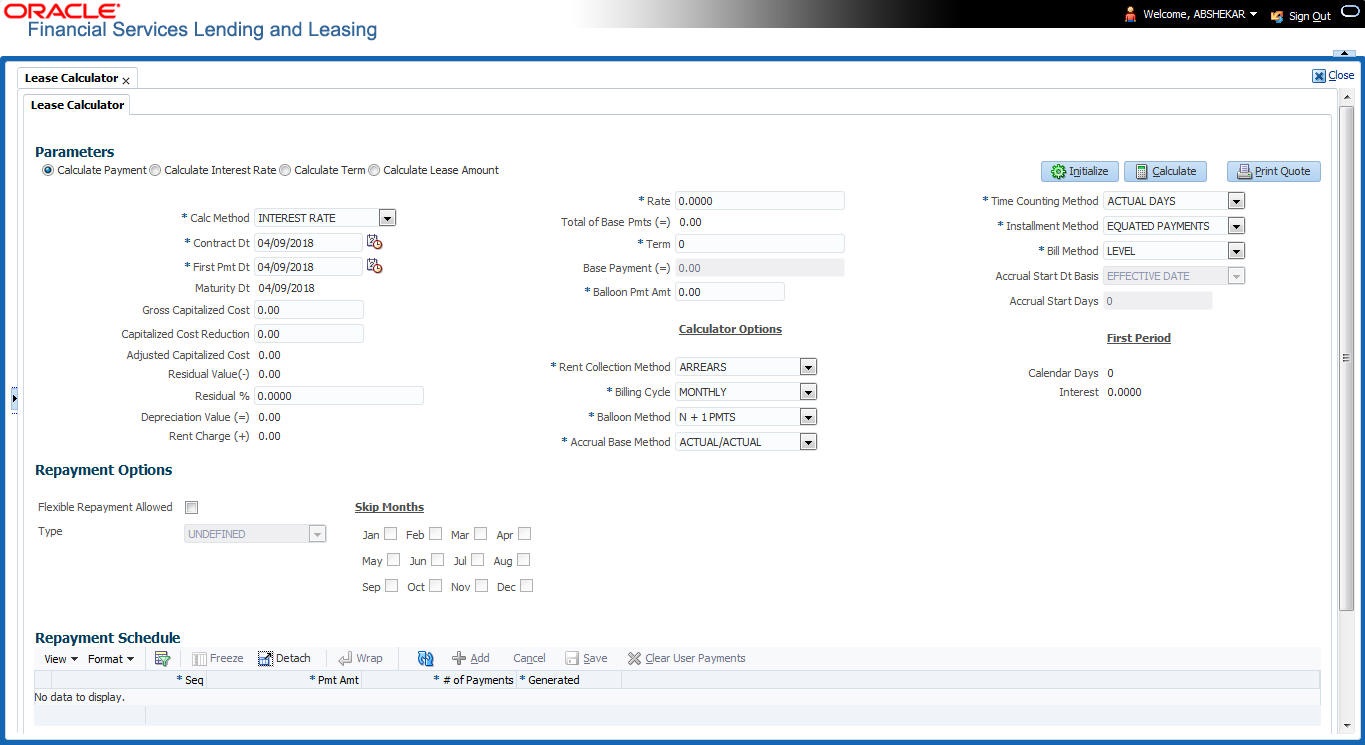Viewport: 1365px width, 745px height.
Task: Open the First Pmt Dt calendar picker
Action: [374, 266]
